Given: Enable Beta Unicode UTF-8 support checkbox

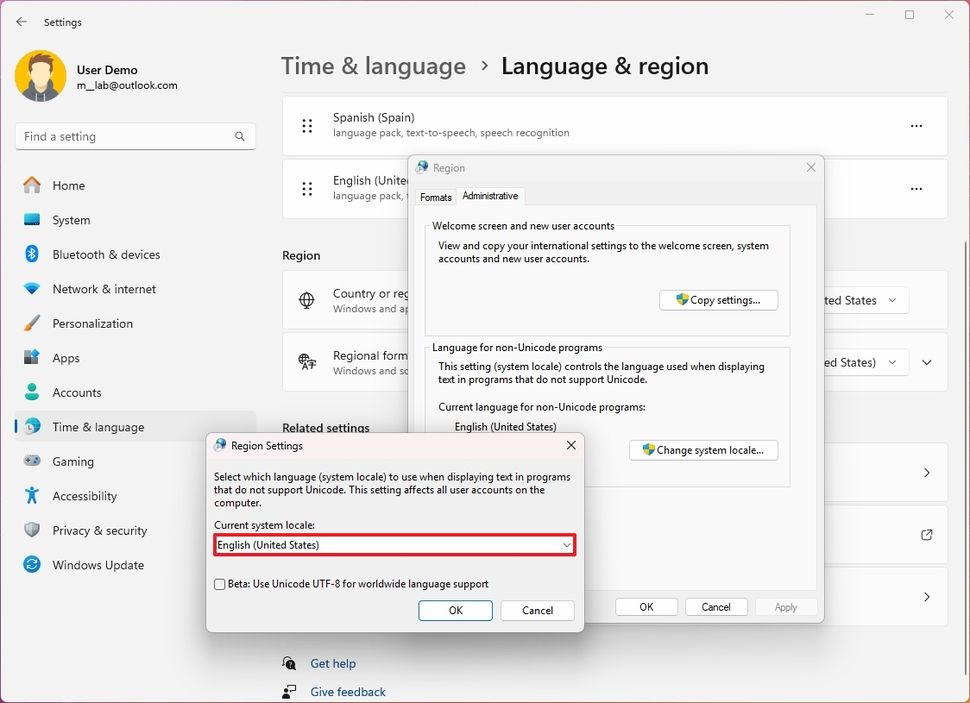Looking at the screenshot, I should pyautogui.click(x=219, y=584).
